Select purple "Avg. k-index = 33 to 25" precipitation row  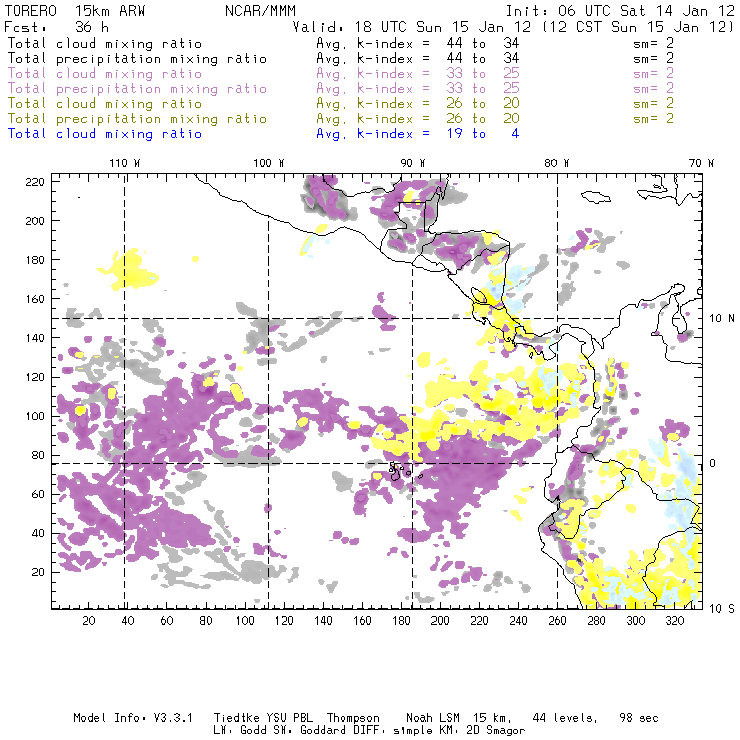418,89
